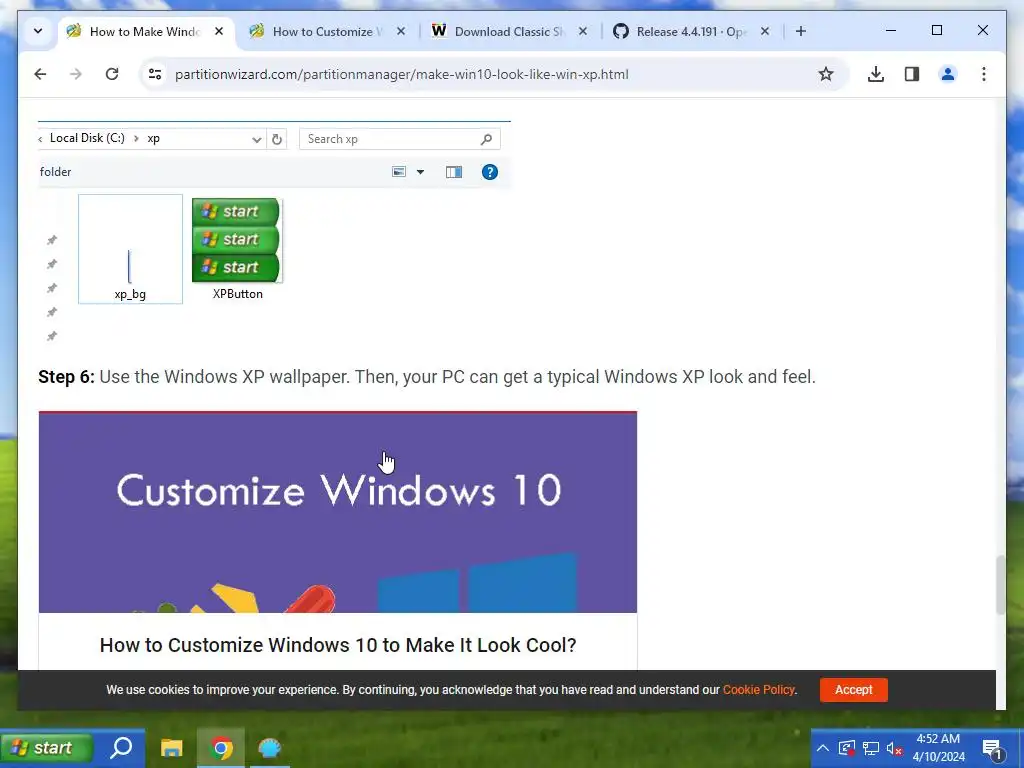Bookmark this page with the star icon
This screenshot has height=768, width=1024.
(x=825, y=74)
